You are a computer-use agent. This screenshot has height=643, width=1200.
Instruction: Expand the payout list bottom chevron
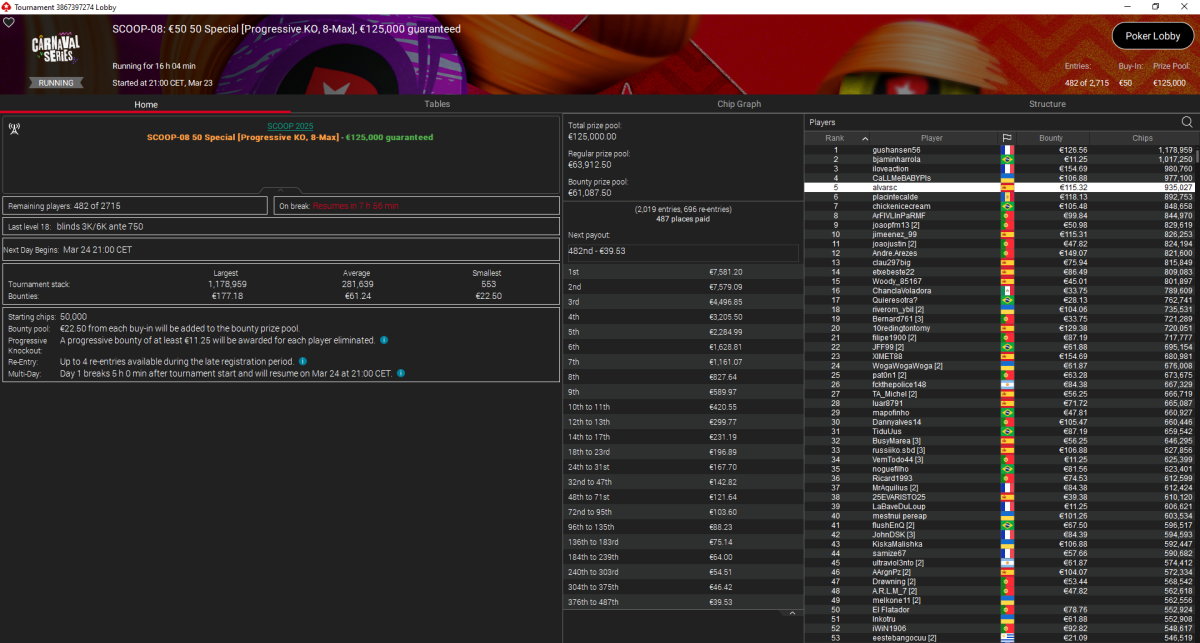click(x=790, y=612)
